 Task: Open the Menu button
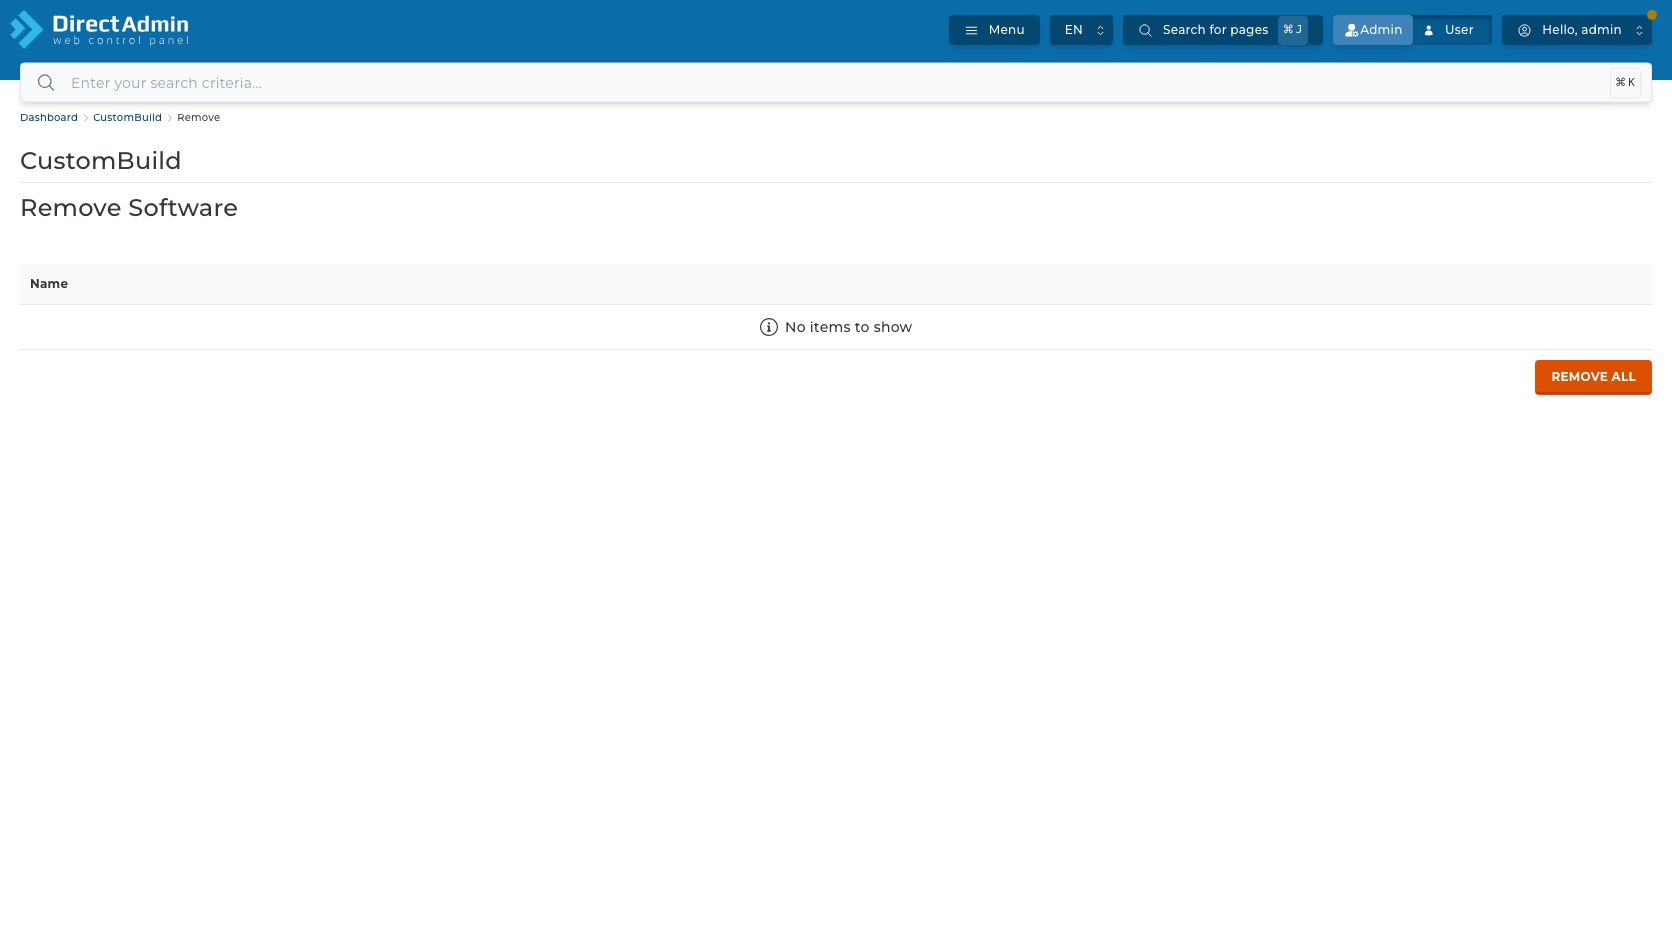994,30
